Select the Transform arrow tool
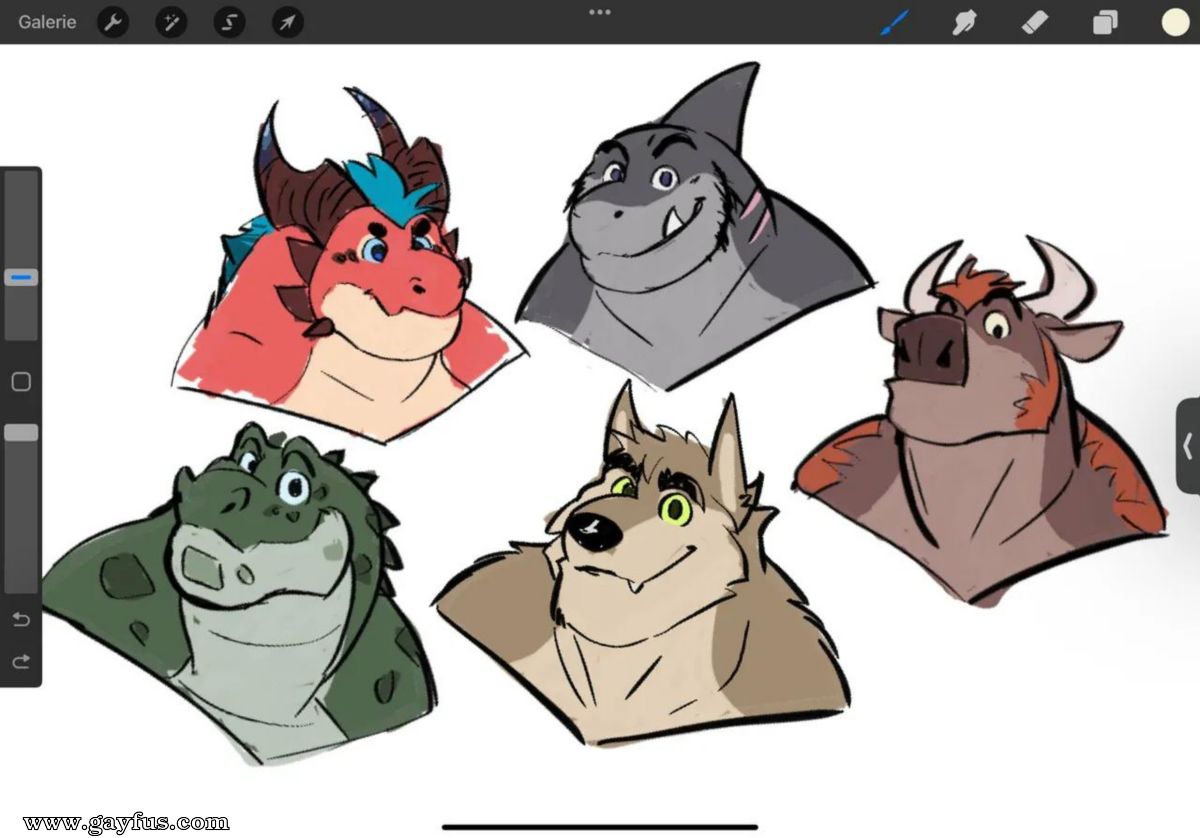The image size is (1200, 838). point(287,22)
